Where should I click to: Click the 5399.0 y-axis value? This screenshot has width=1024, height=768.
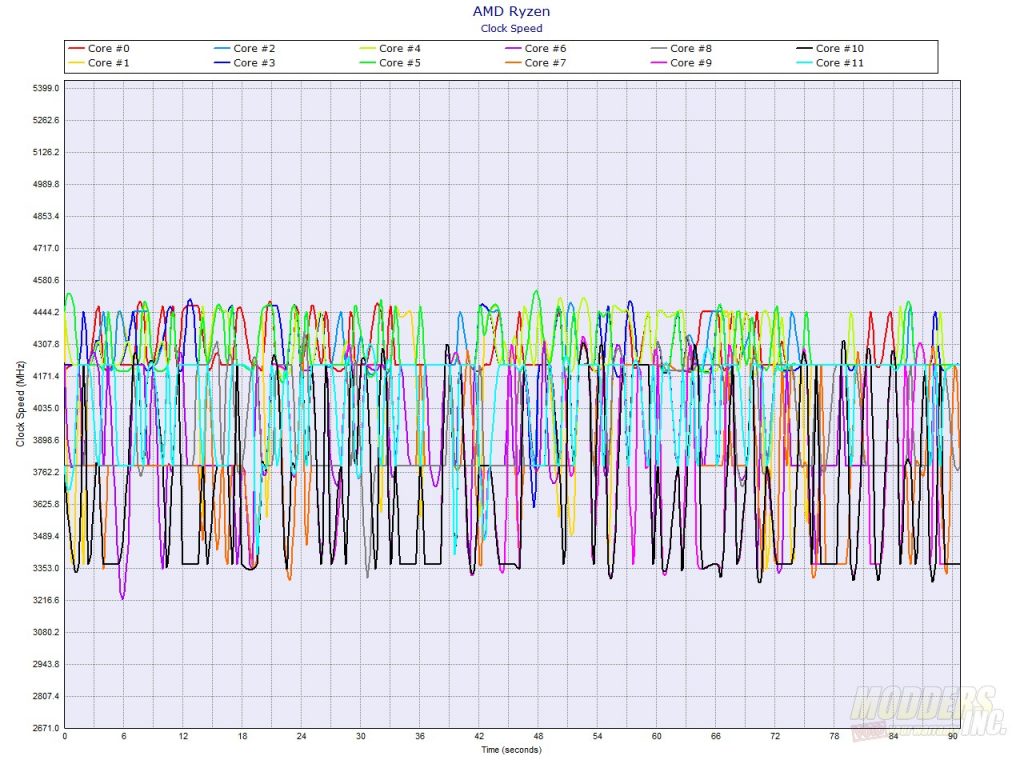(46, 88)
